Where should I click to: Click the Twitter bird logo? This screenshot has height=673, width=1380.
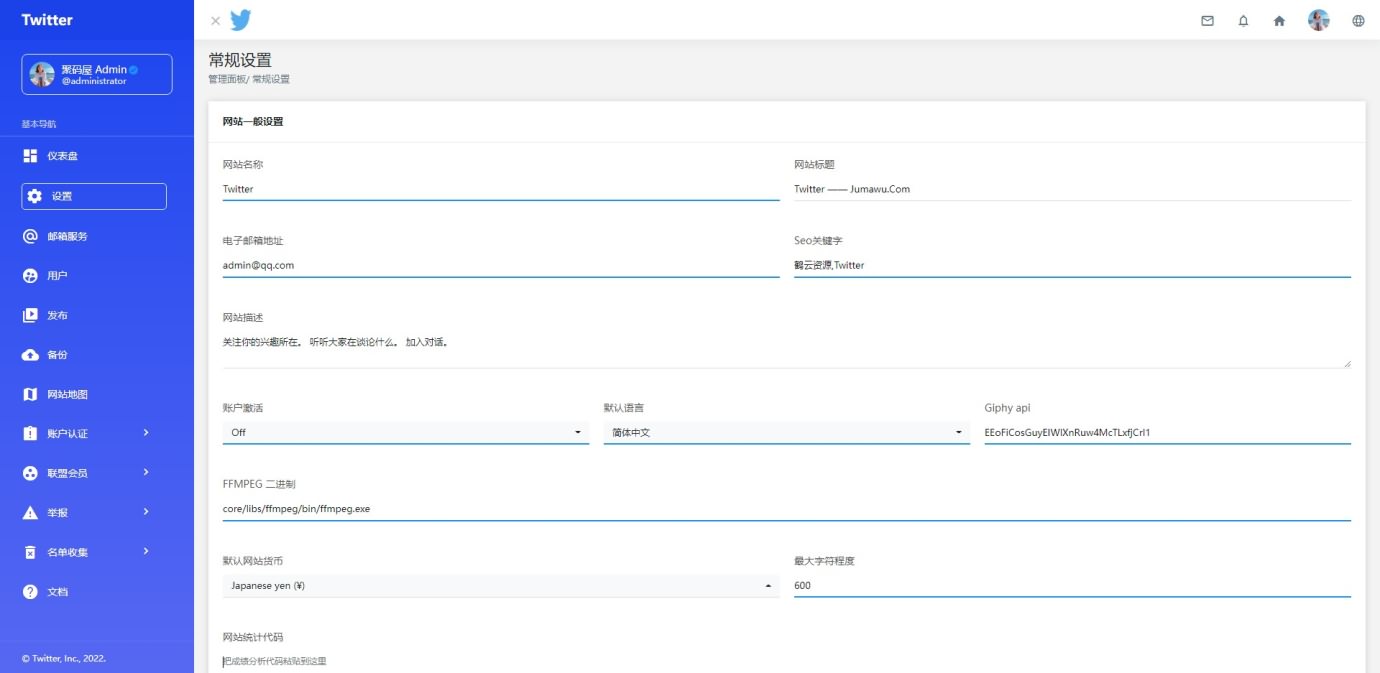[240, 20]
